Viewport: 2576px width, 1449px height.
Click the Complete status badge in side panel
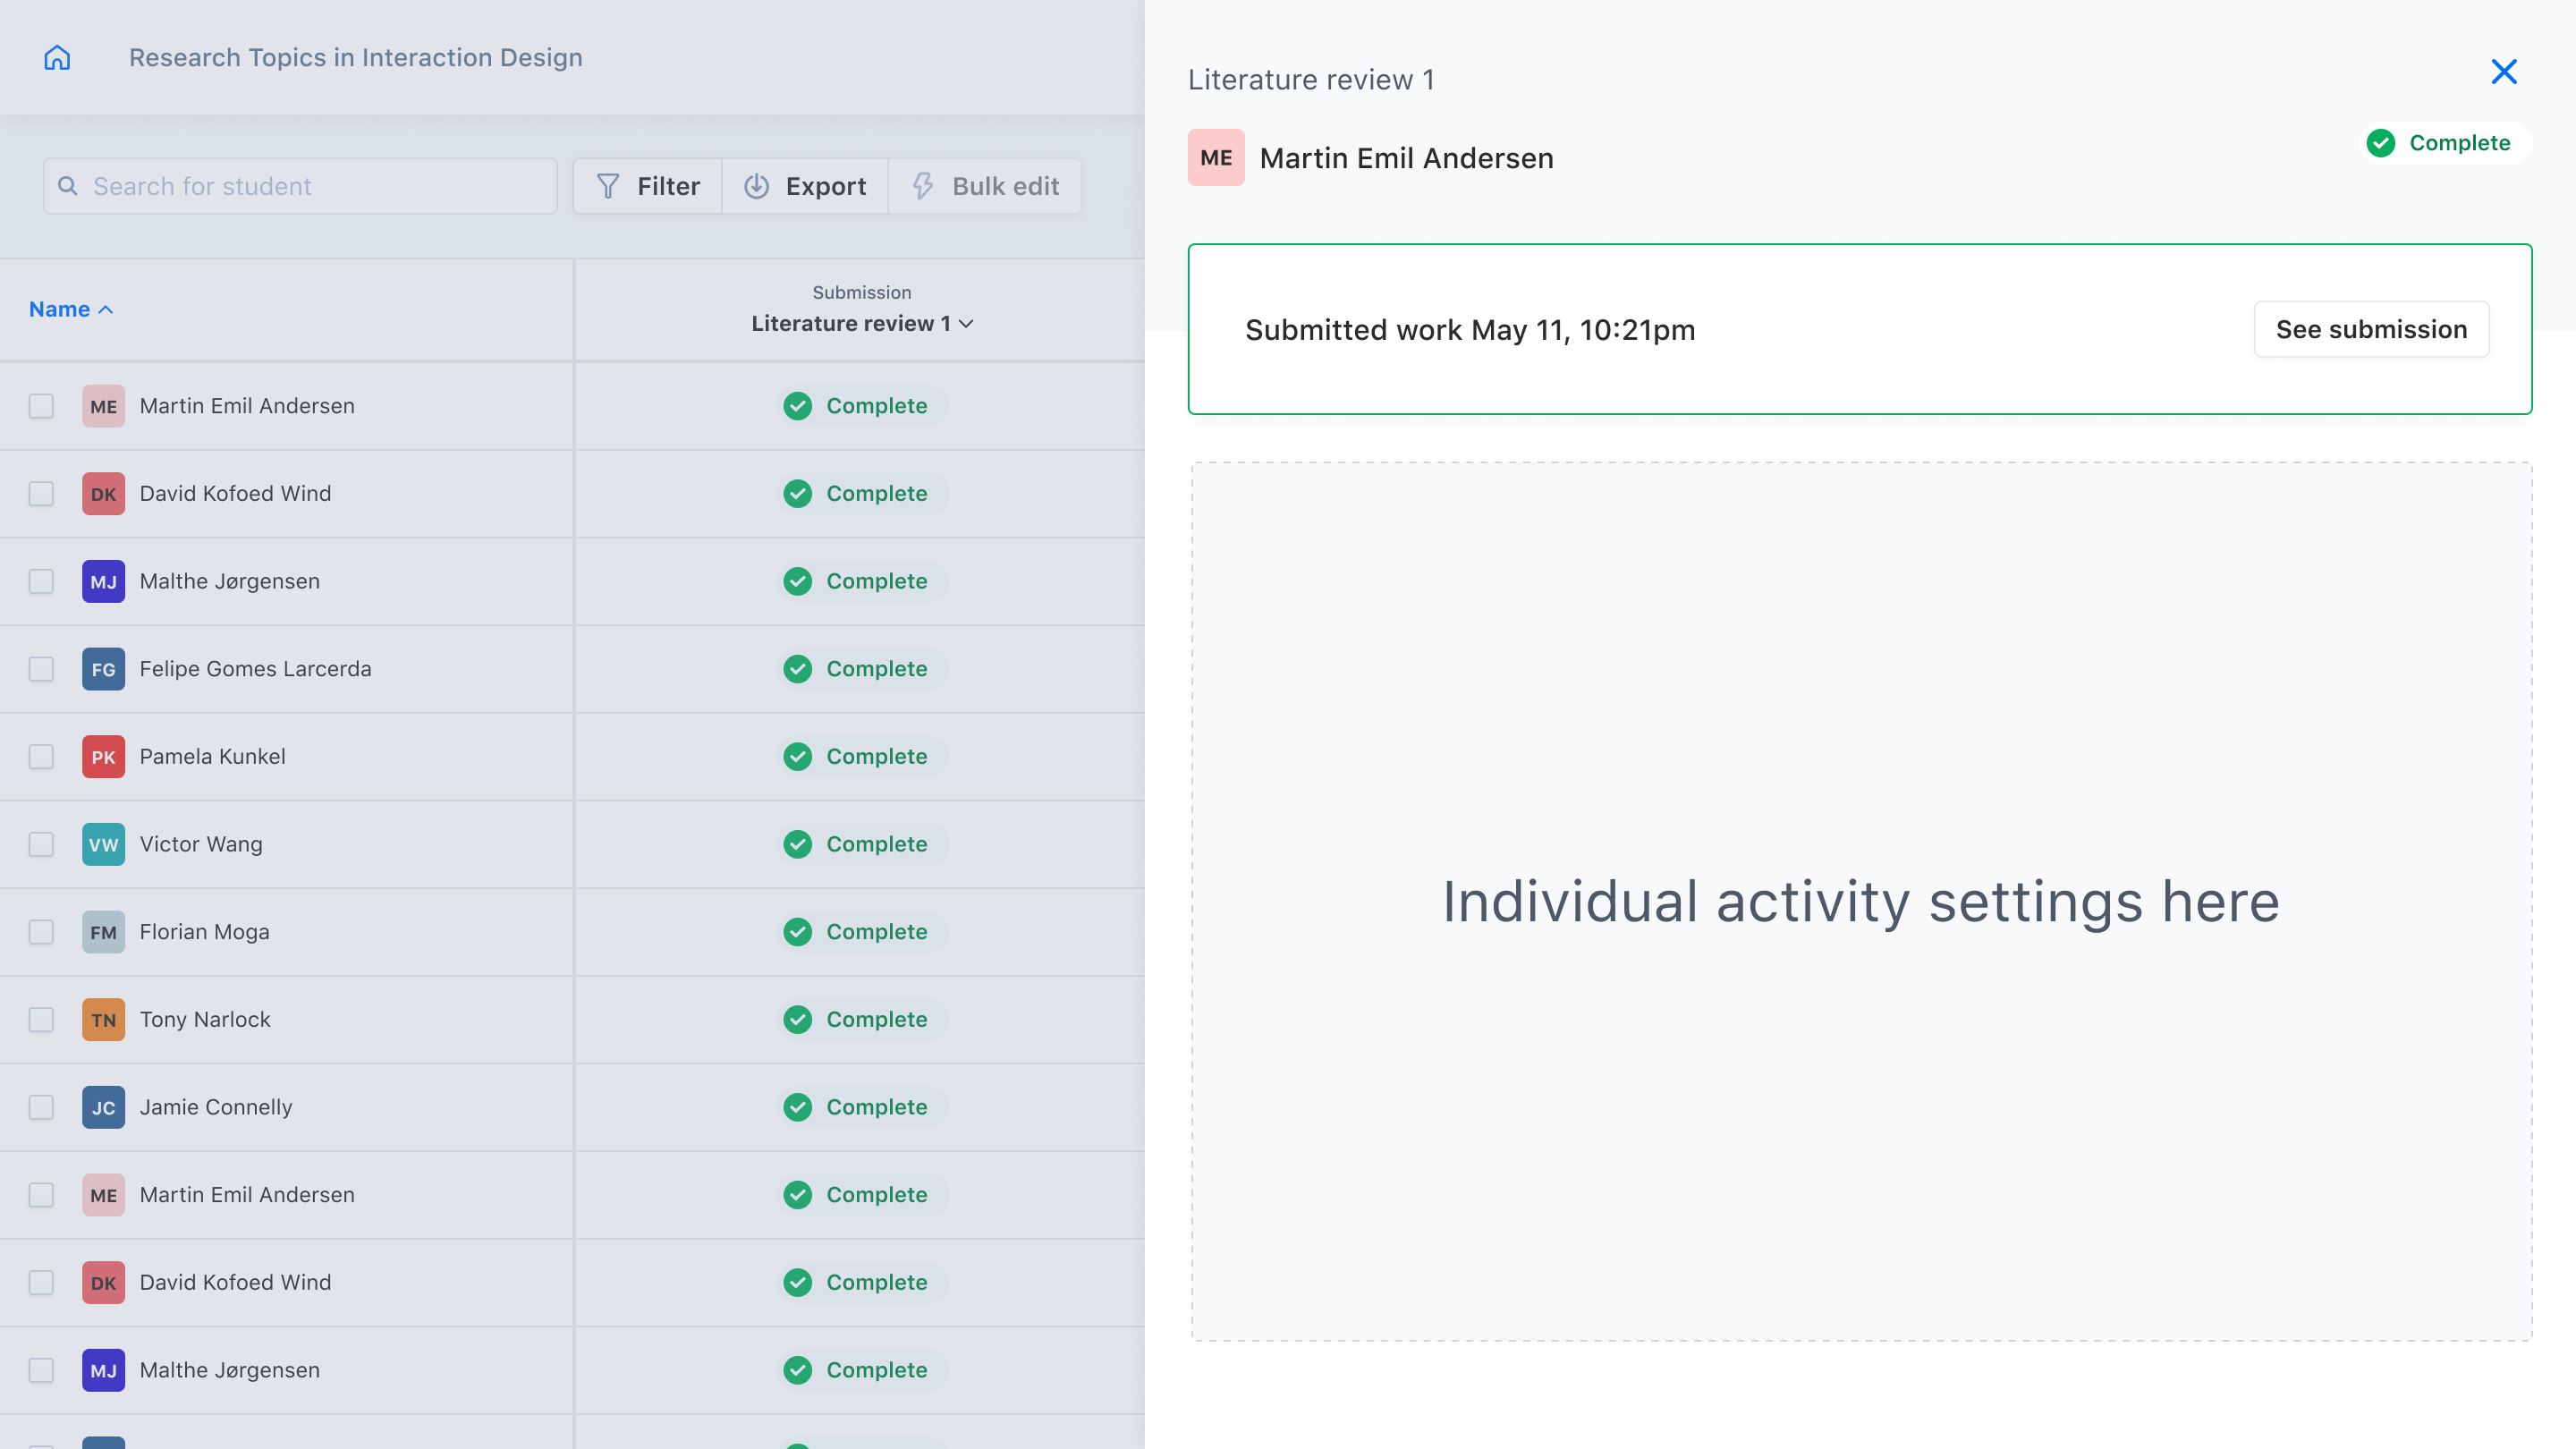(2445, 143)
